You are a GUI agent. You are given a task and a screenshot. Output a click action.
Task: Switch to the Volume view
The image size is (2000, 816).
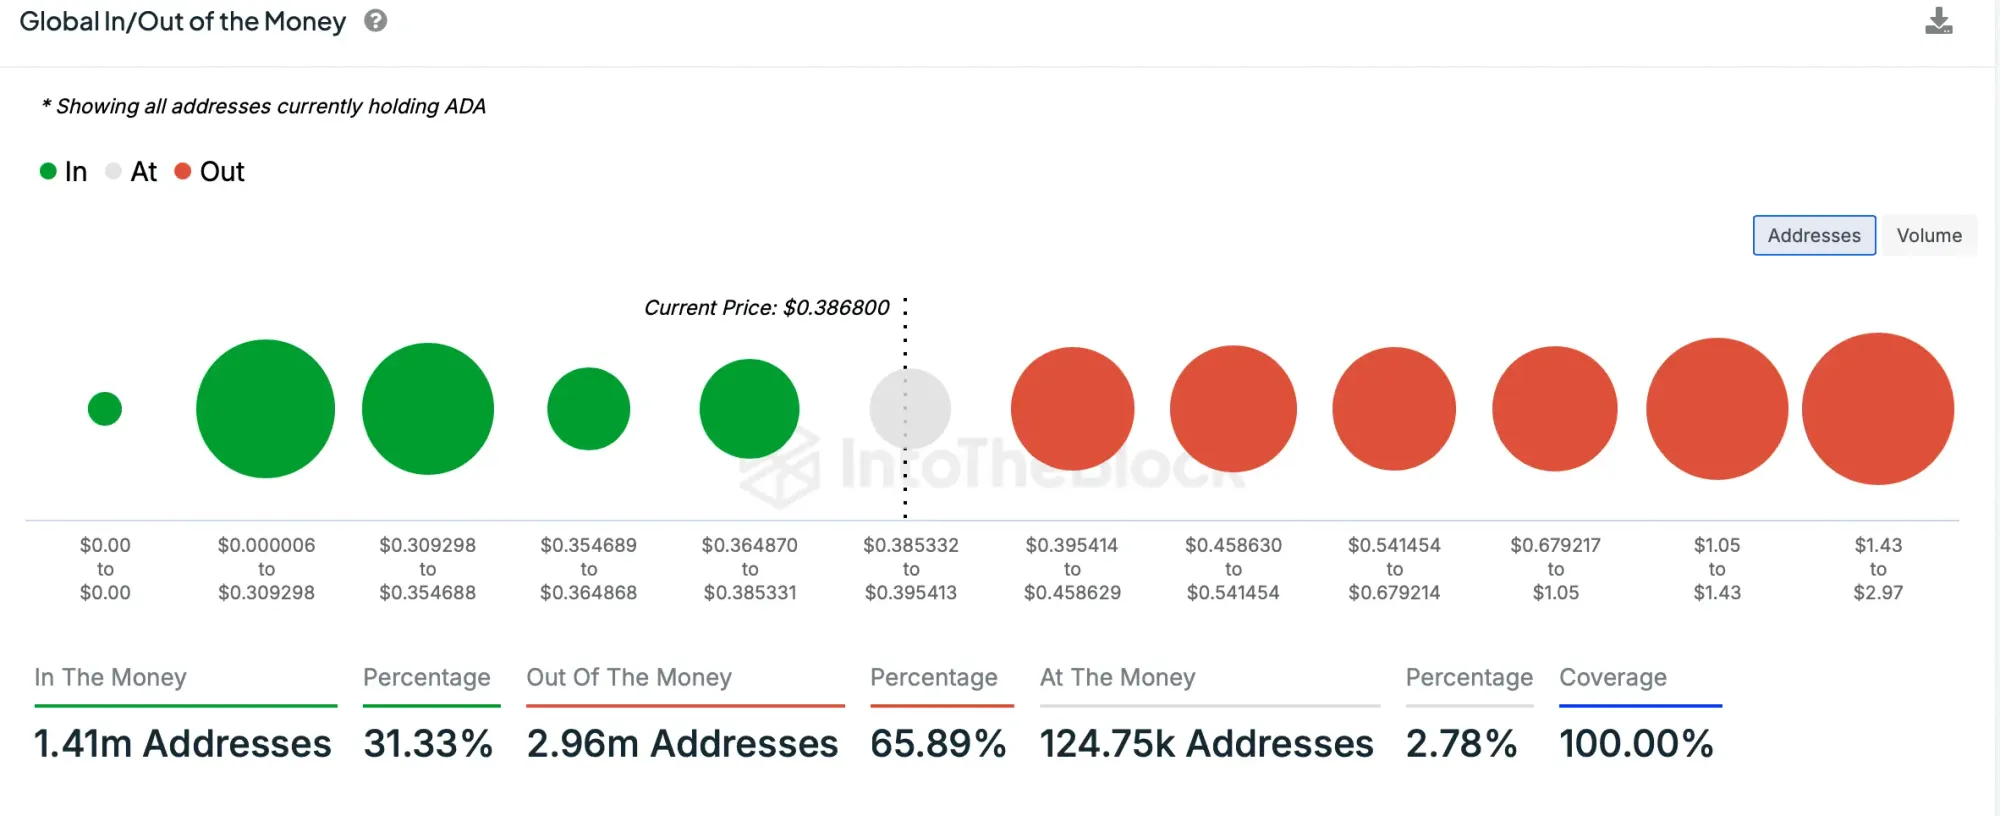point(1929,235)
